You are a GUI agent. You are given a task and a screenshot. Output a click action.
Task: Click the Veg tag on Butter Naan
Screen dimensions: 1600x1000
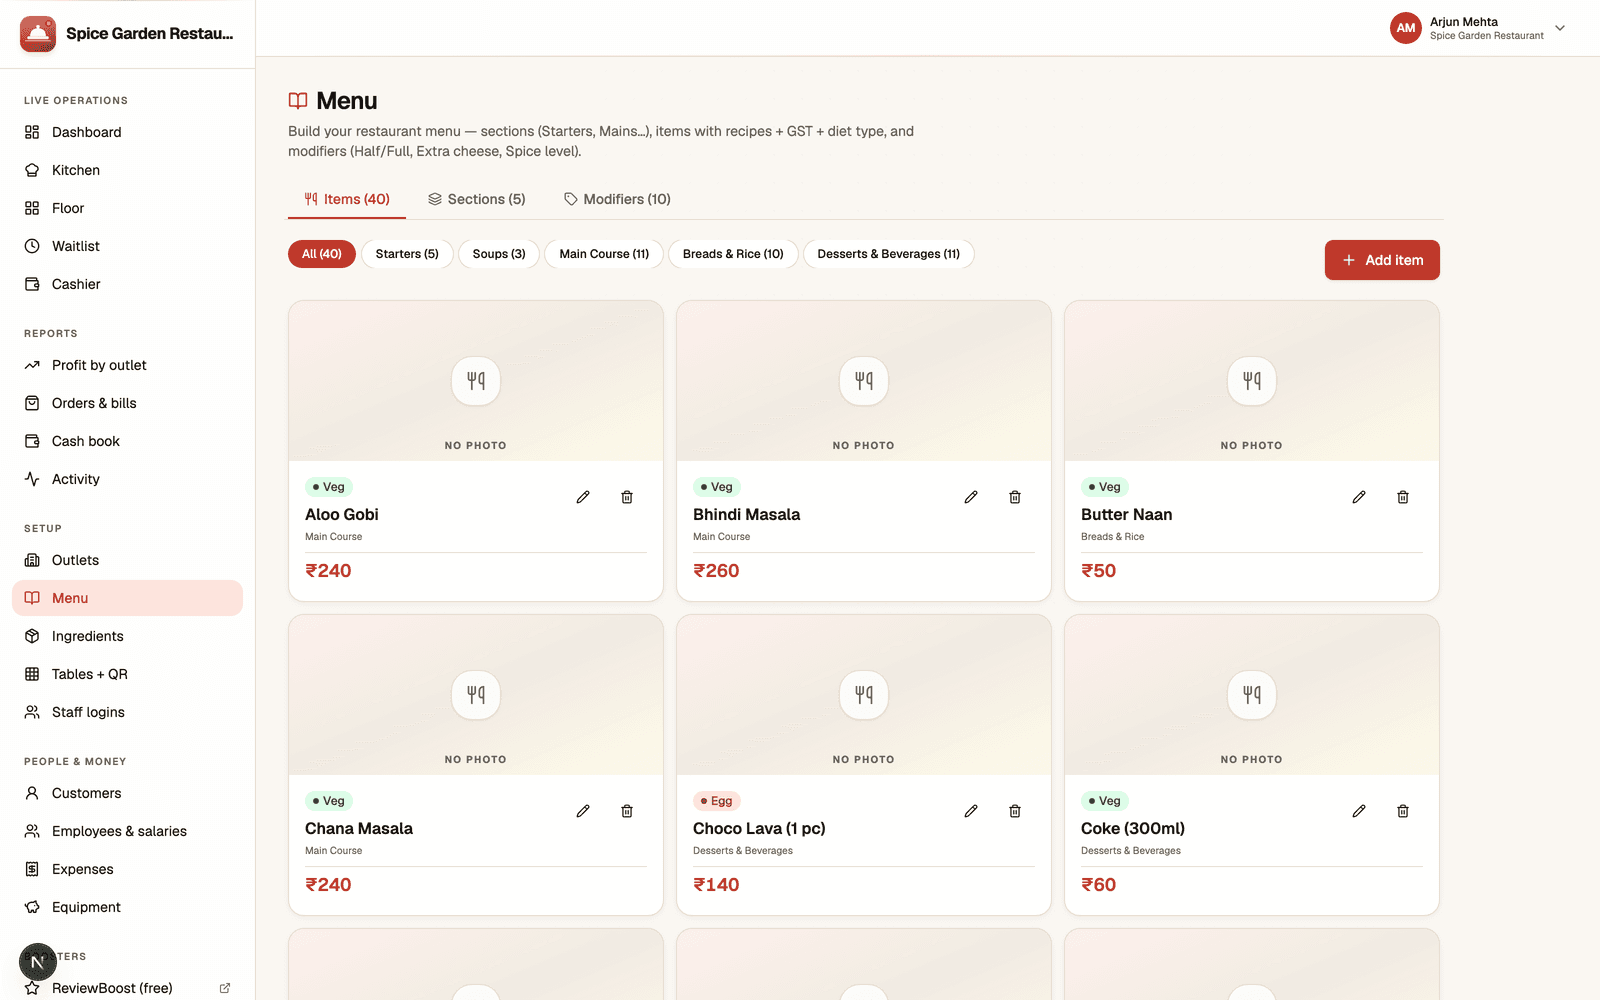click(x=1105, y=487)
